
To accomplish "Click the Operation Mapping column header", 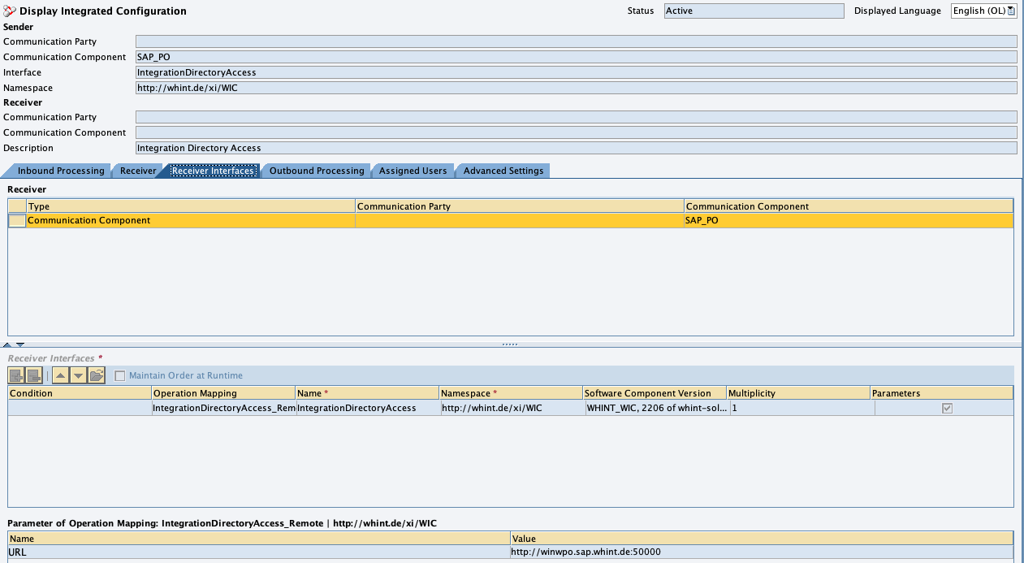I will [x=223, y=393].
